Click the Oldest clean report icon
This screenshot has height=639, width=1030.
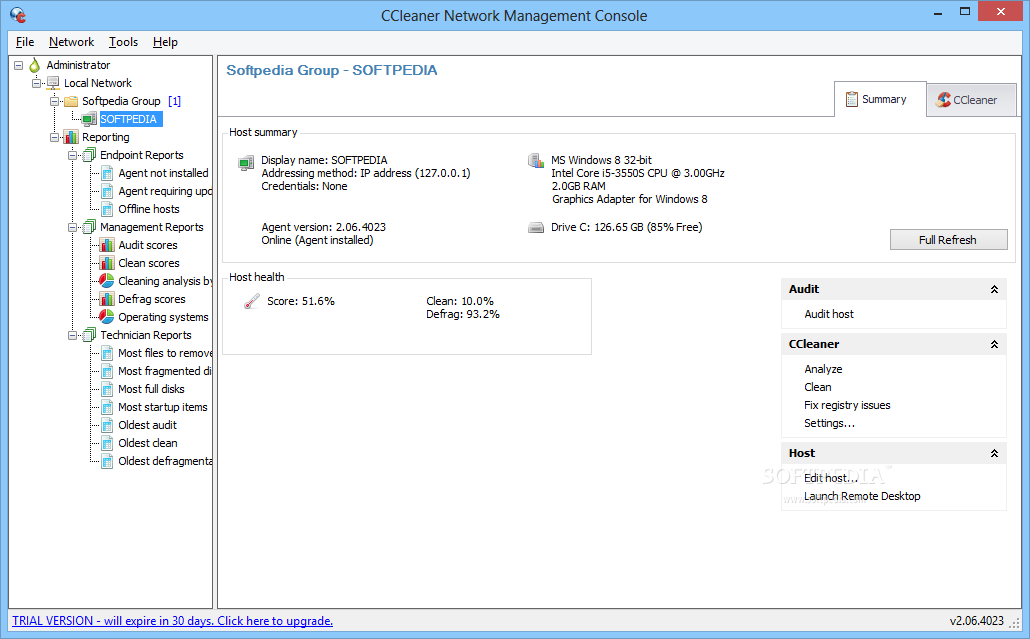107,443
